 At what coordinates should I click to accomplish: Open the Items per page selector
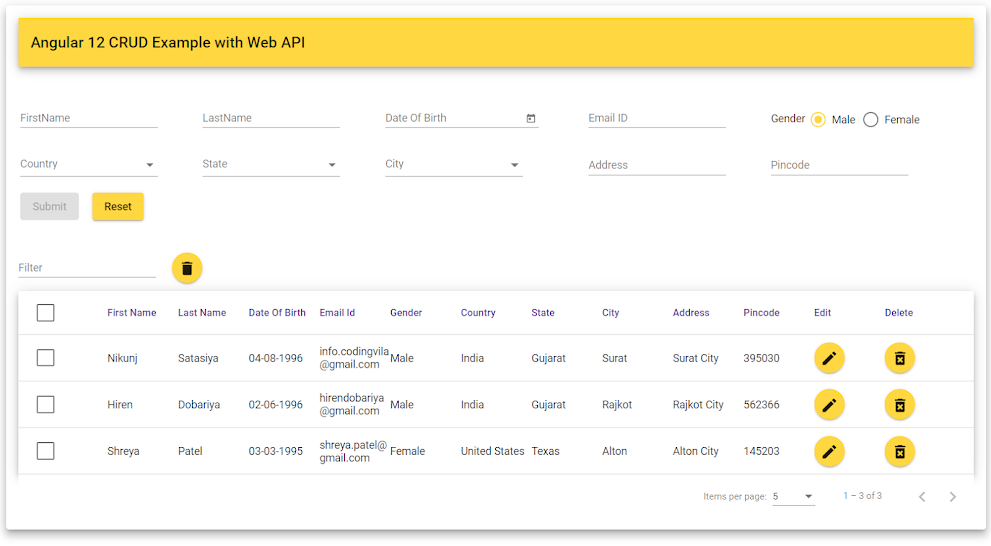[793, 497]
